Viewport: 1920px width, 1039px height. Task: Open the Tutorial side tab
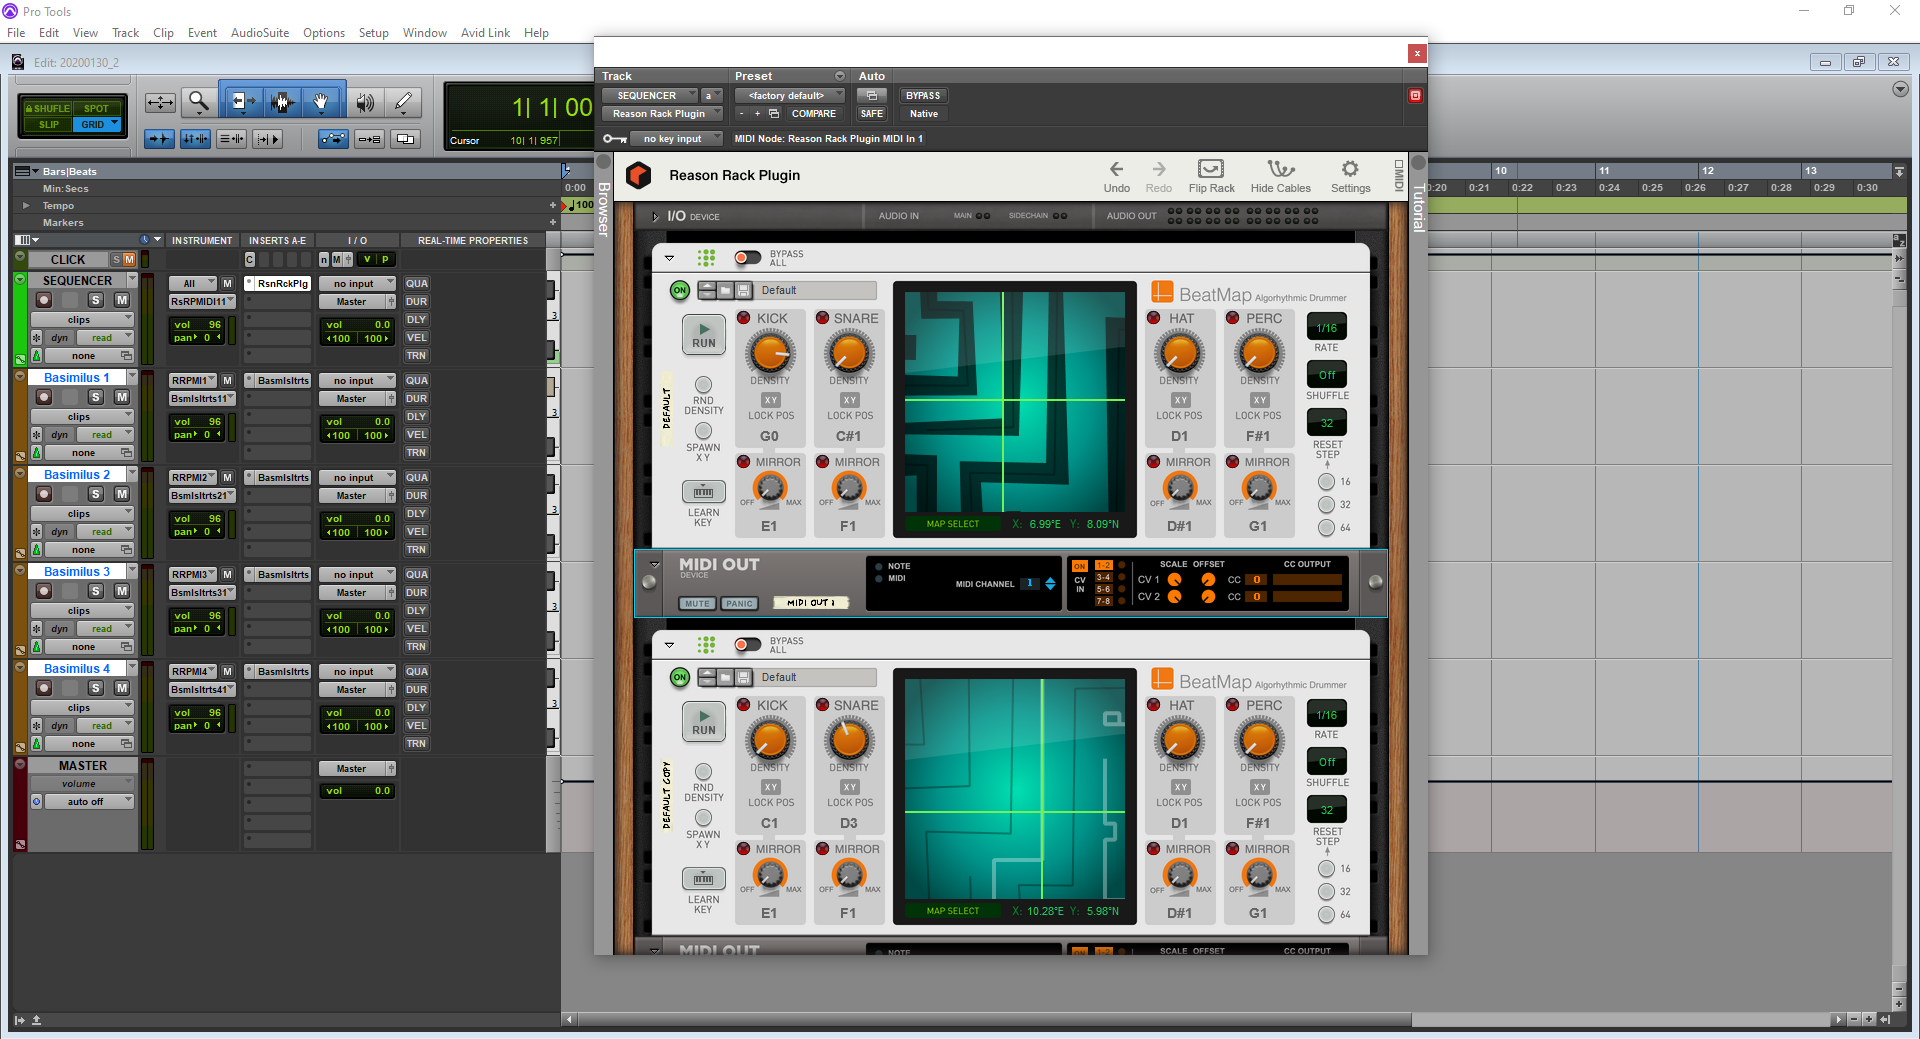(1418, 207)
